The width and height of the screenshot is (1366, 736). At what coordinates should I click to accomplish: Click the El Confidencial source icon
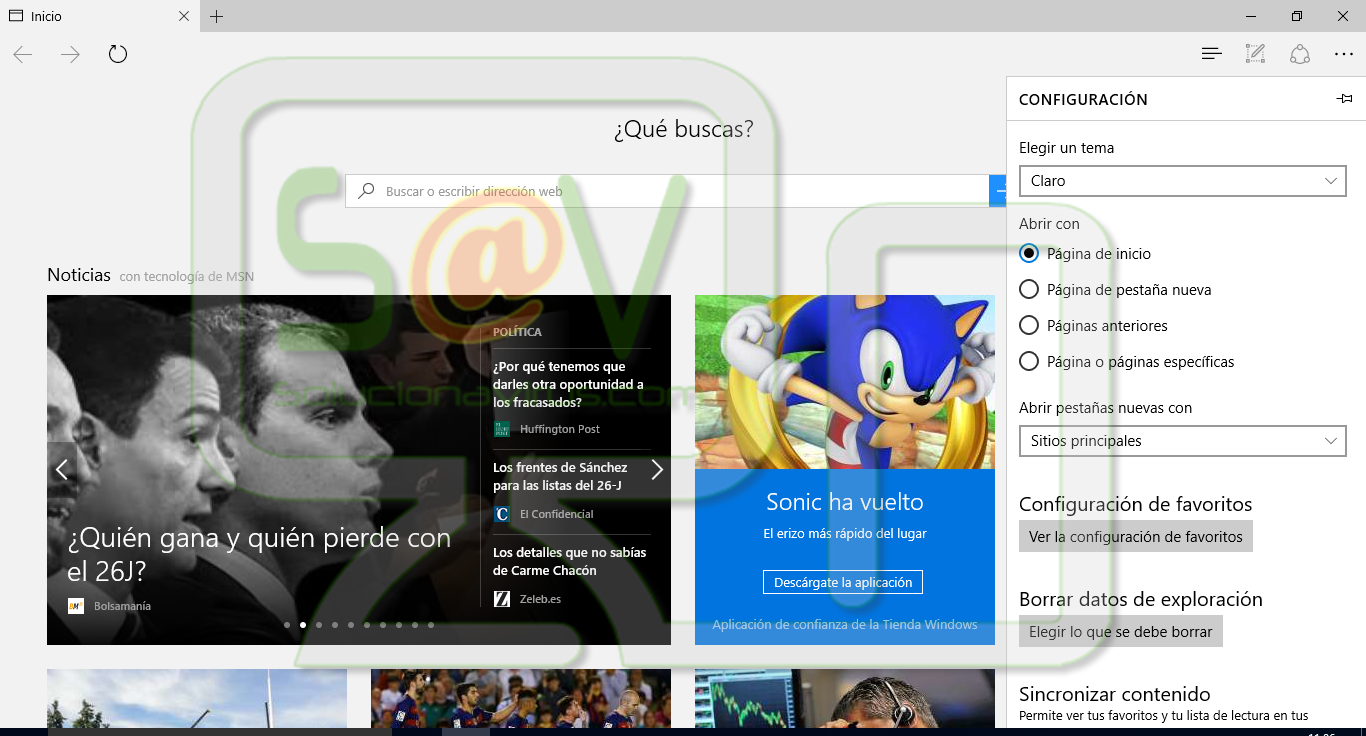tap(502, 514)
